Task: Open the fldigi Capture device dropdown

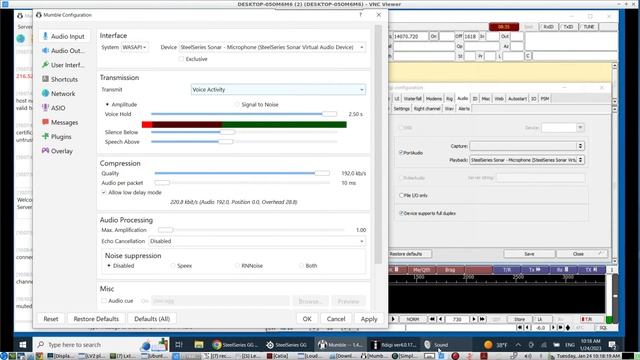Action: (527, 146)
